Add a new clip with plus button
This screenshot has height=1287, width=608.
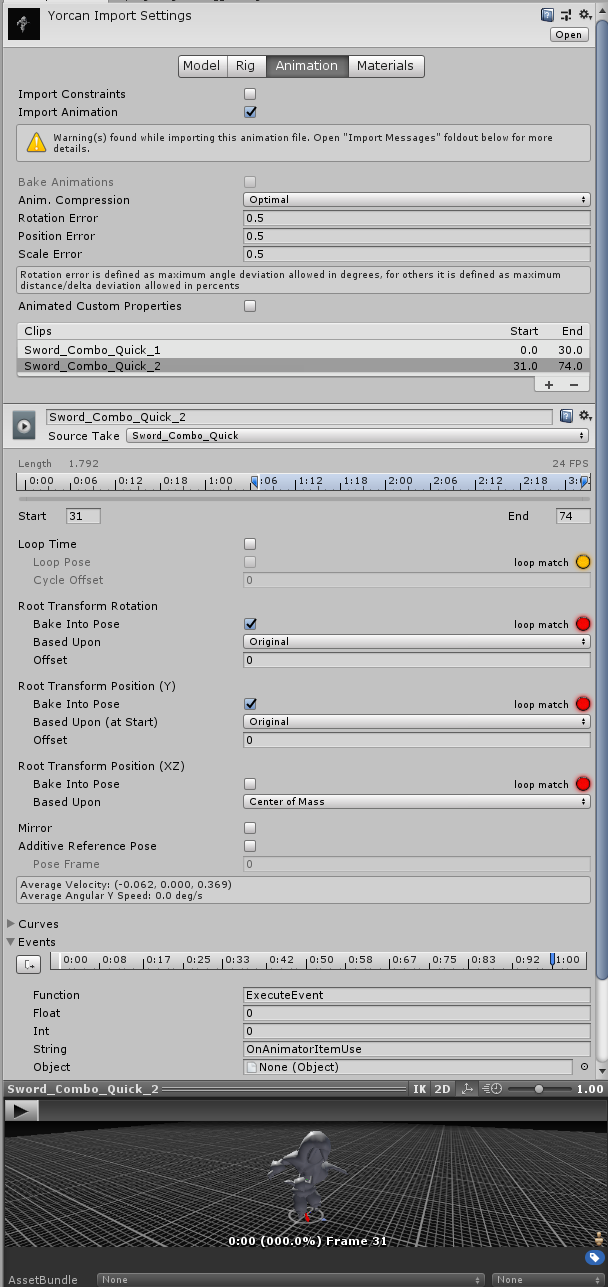pyautogui.click(x=549, y=384)
